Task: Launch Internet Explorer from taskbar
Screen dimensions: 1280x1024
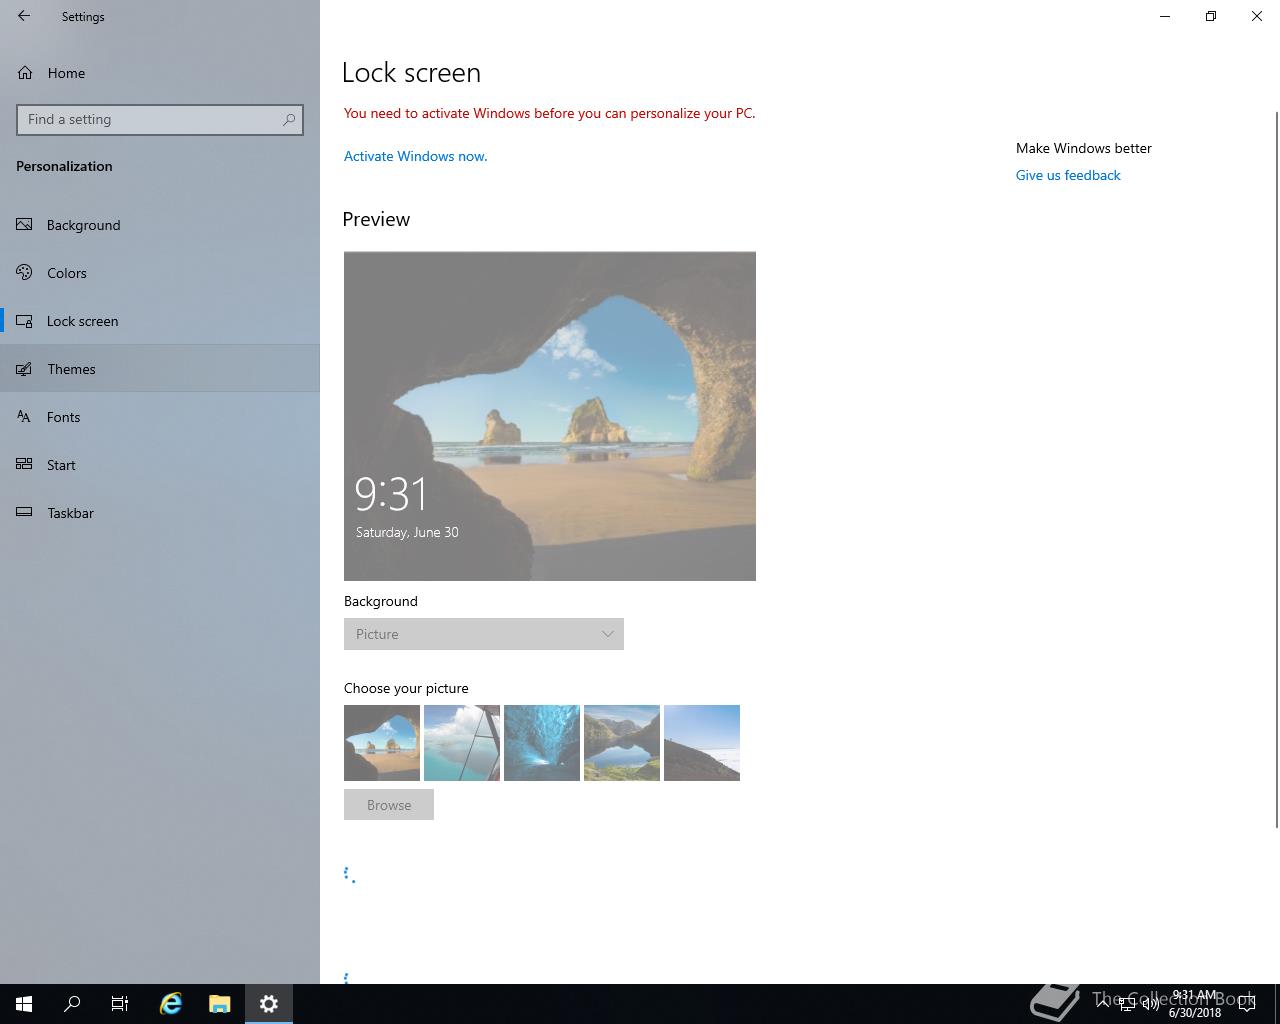Action: point(171,1004)
